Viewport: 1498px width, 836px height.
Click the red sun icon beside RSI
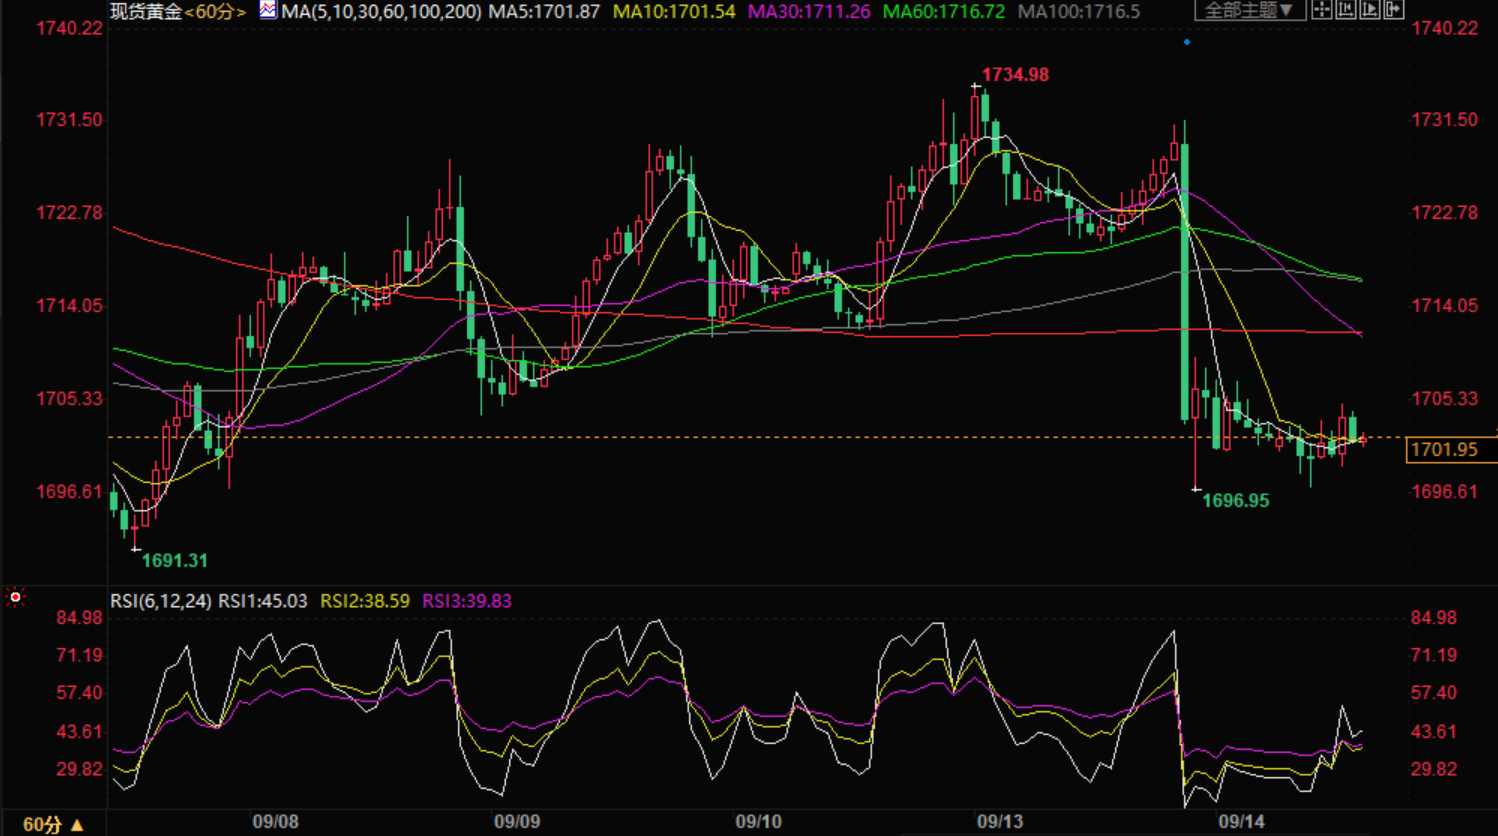[x=15, y=597]
